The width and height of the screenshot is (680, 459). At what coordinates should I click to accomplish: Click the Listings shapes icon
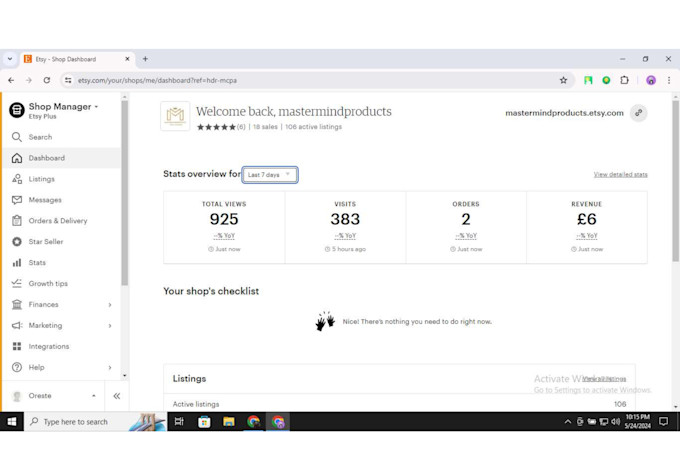(17, 179)
